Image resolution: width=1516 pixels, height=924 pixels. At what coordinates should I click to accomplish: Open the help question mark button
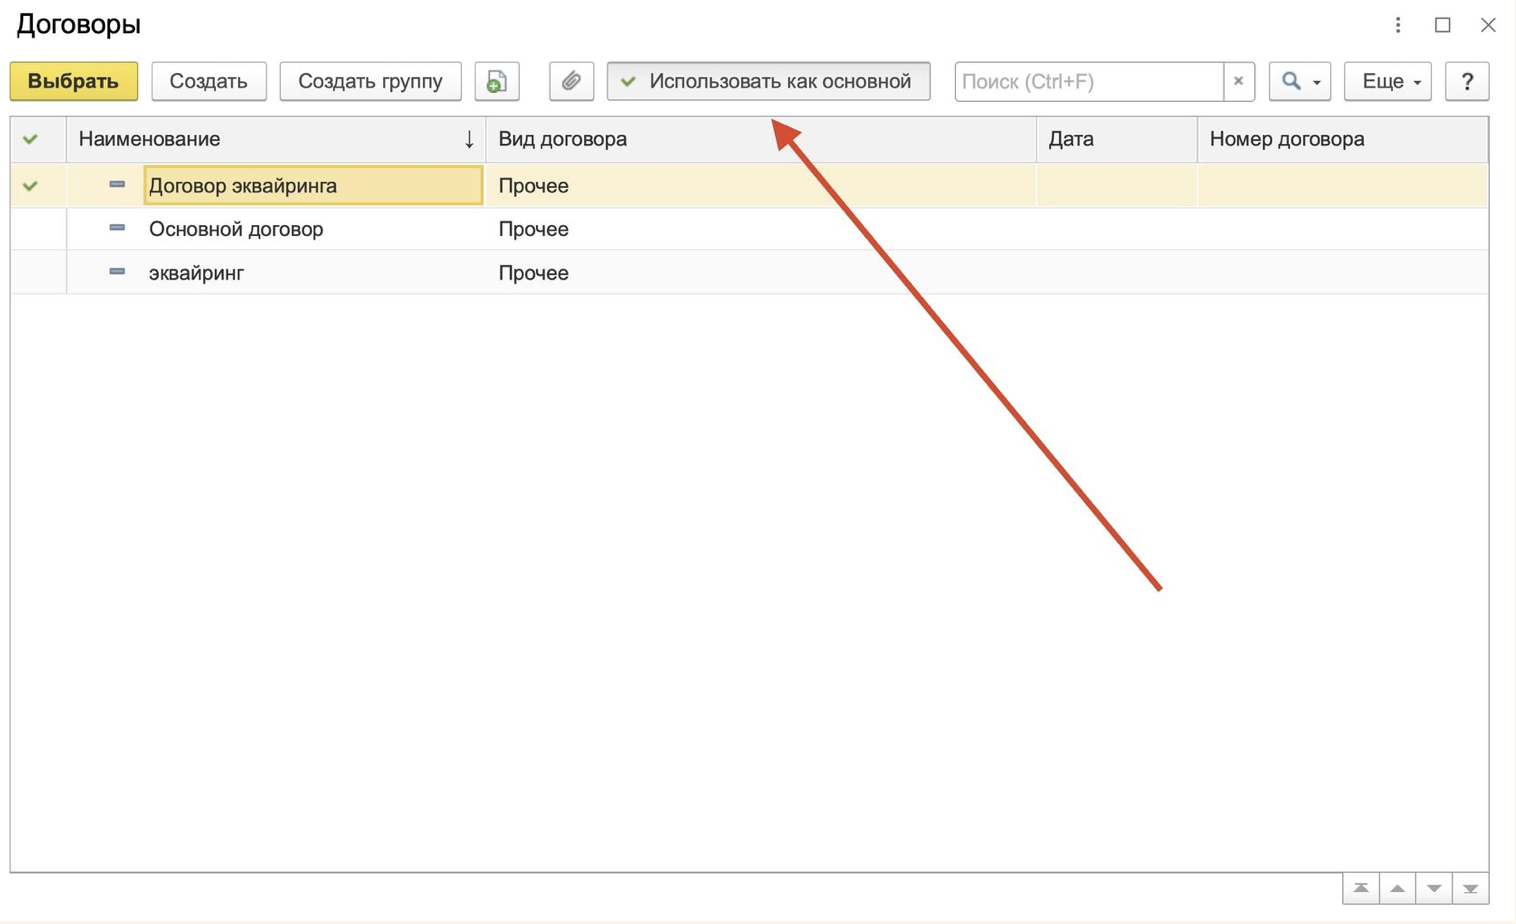pyautogui.click(x=1467, y=81)
